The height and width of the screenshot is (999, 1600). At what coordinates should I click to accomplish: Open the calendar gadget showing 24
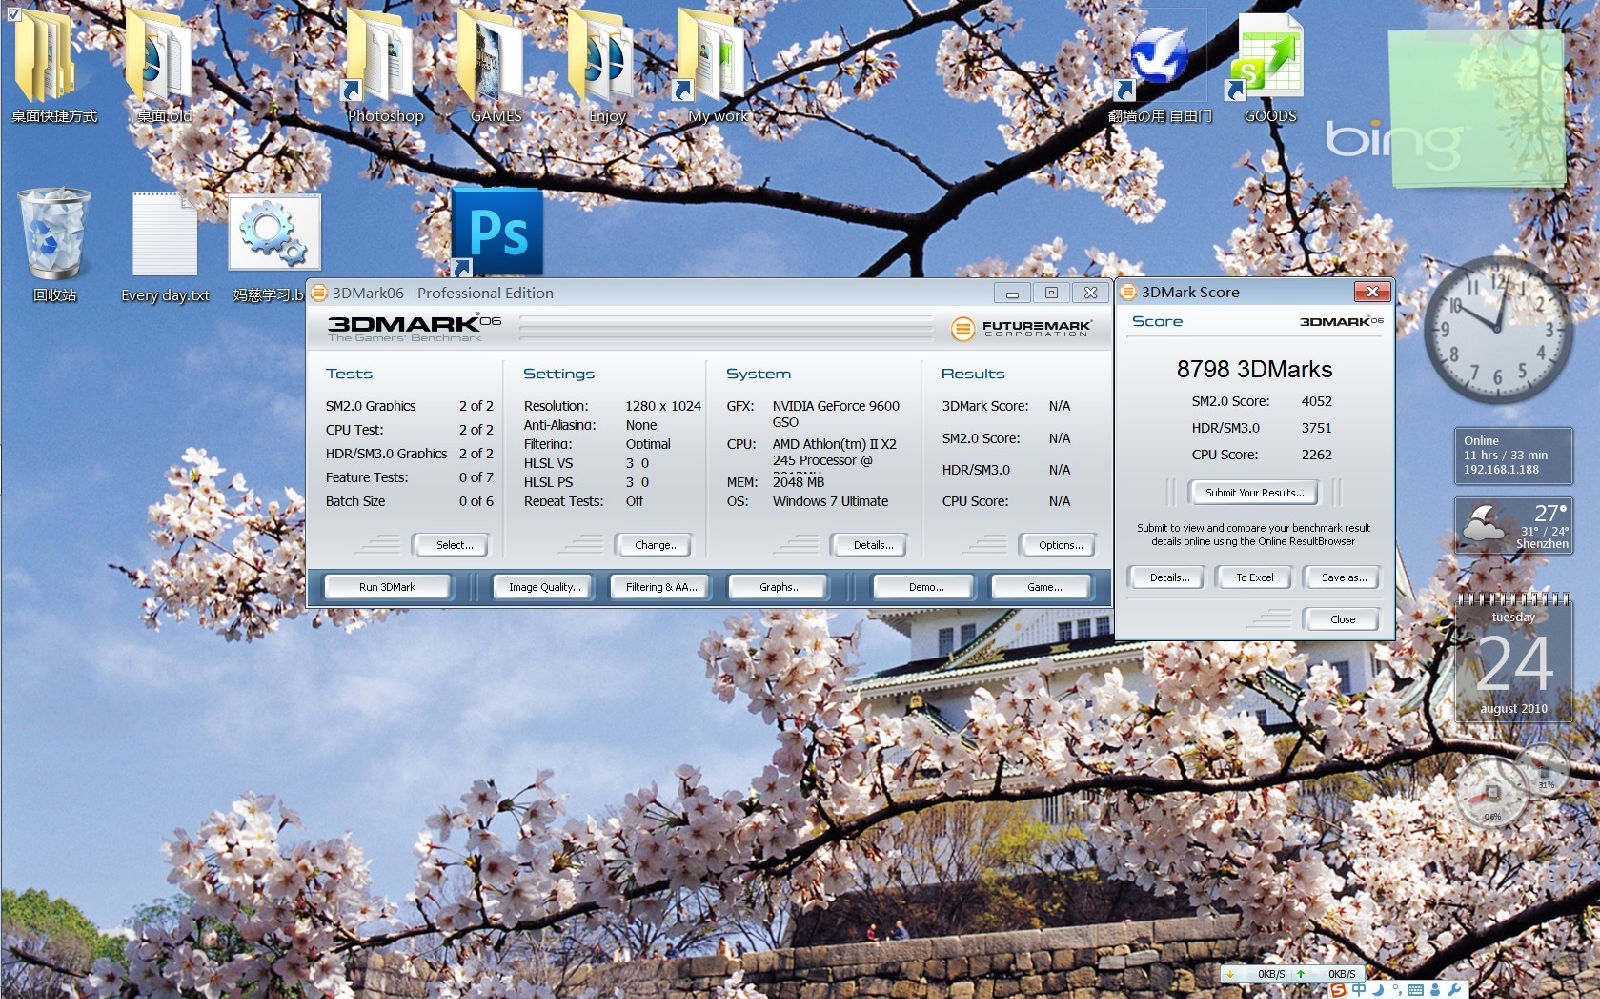coord(1513,658)
